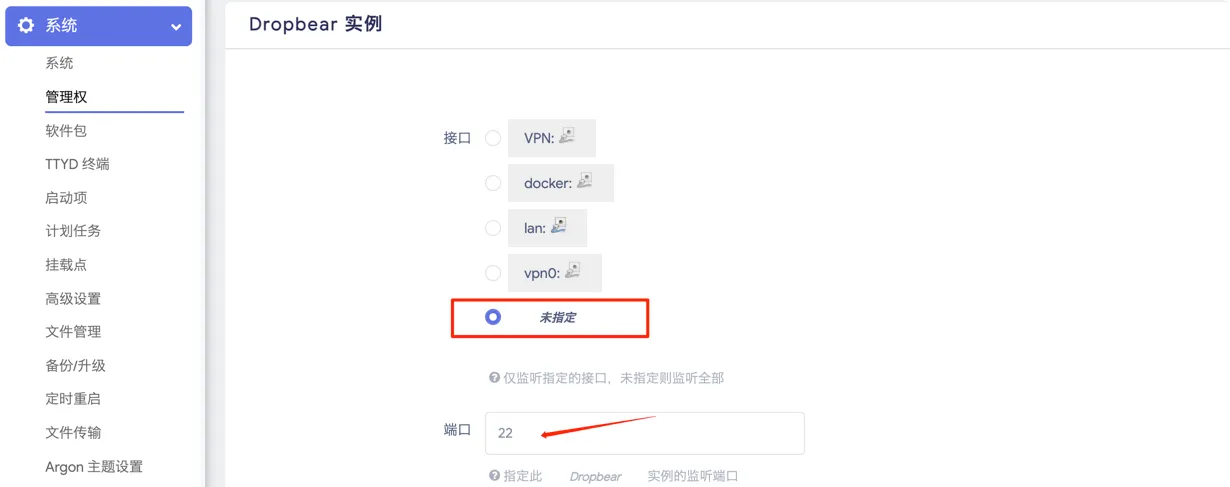Click the 端口 input field showing 22

[645, 433]
